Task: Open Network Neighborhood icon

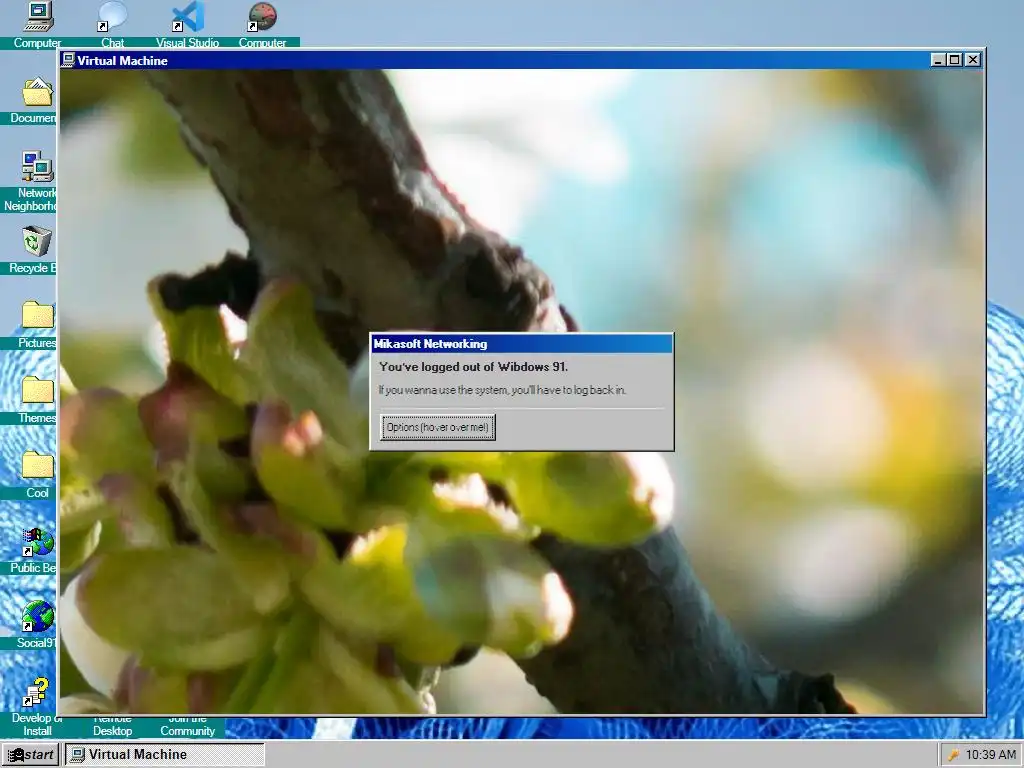Action: (37, 167)
